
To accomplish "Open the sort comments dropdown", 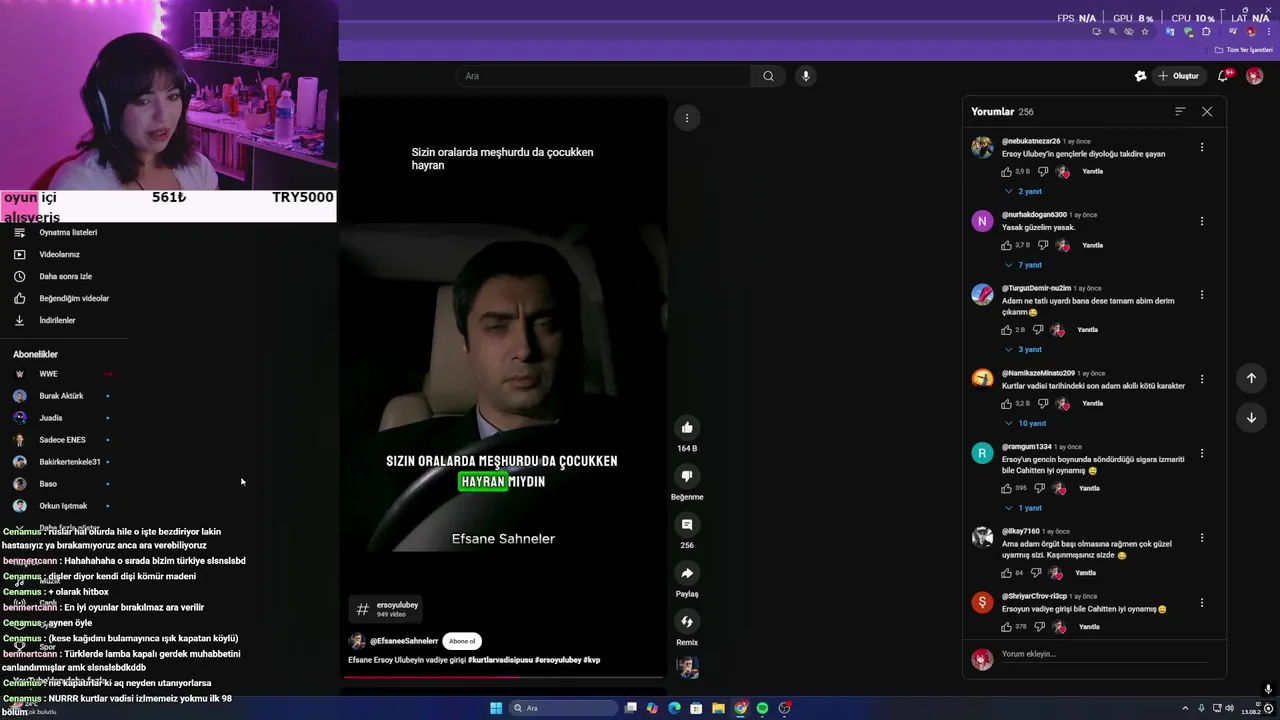I will tap(1180, 112).
